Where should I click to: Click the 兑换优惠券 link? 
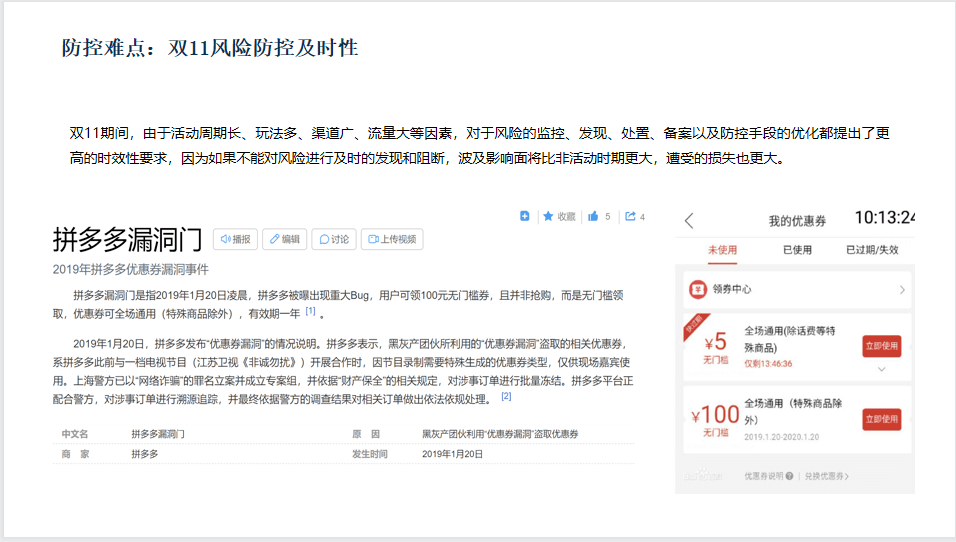[826, 476]
